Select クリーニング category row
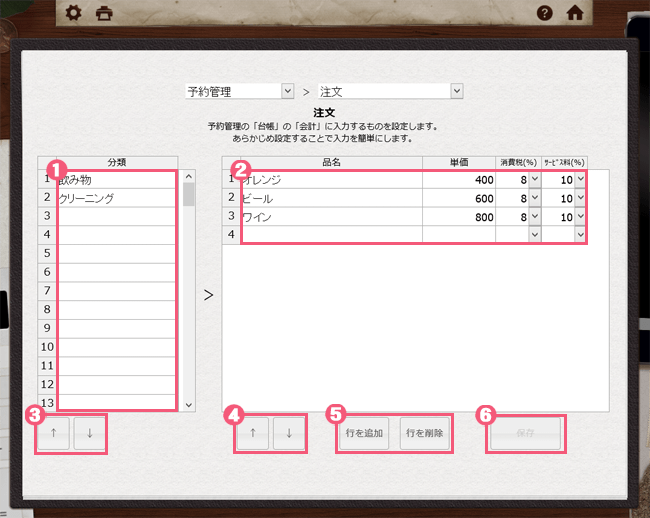The height and width of the screenshot is (518, 650). [x=116, y=198]
